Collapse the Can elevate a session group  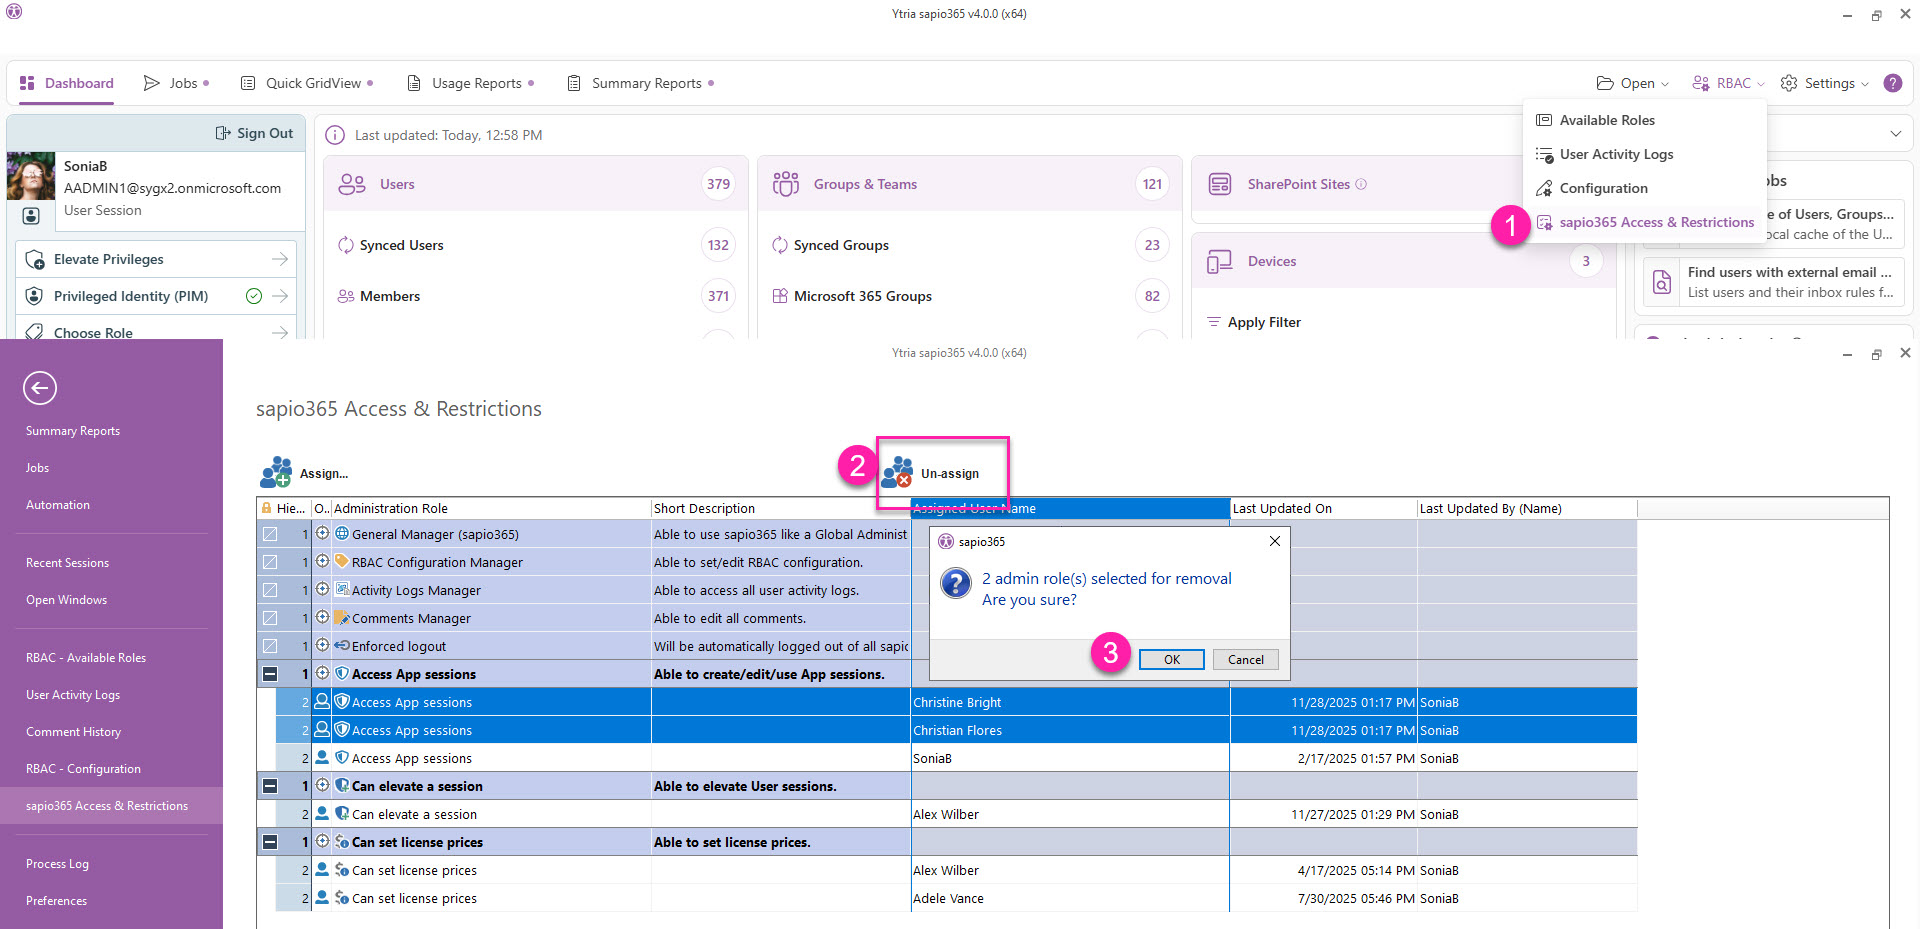tap(268, 786)
